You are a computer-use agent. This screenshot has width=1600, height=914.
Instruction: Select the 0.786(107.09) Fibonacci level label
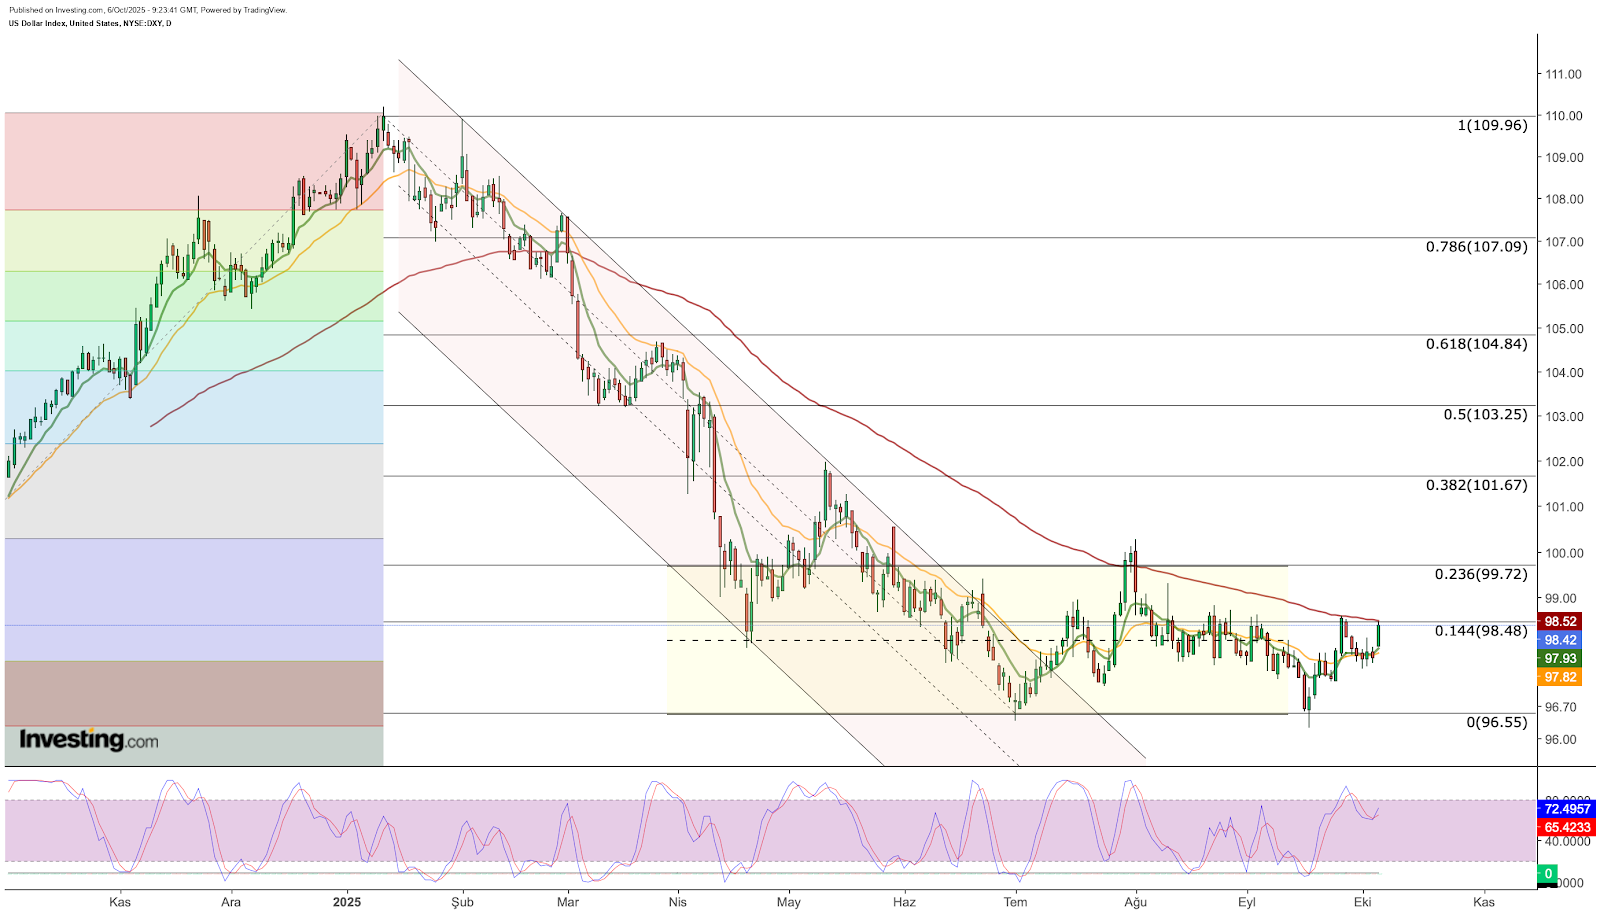[1476, 246]
